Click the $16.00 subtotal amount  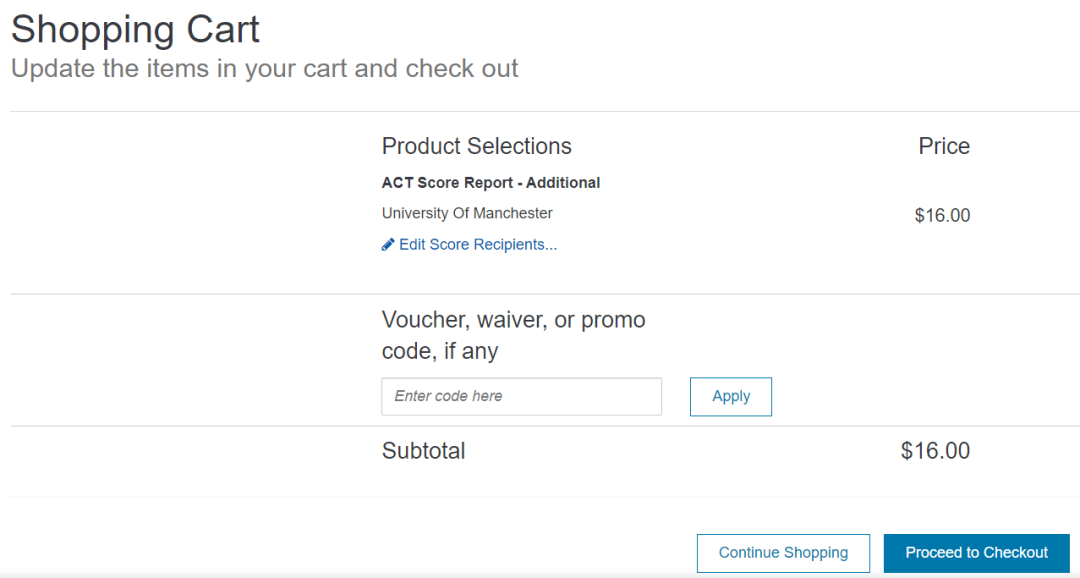click(x=935, y=451)
